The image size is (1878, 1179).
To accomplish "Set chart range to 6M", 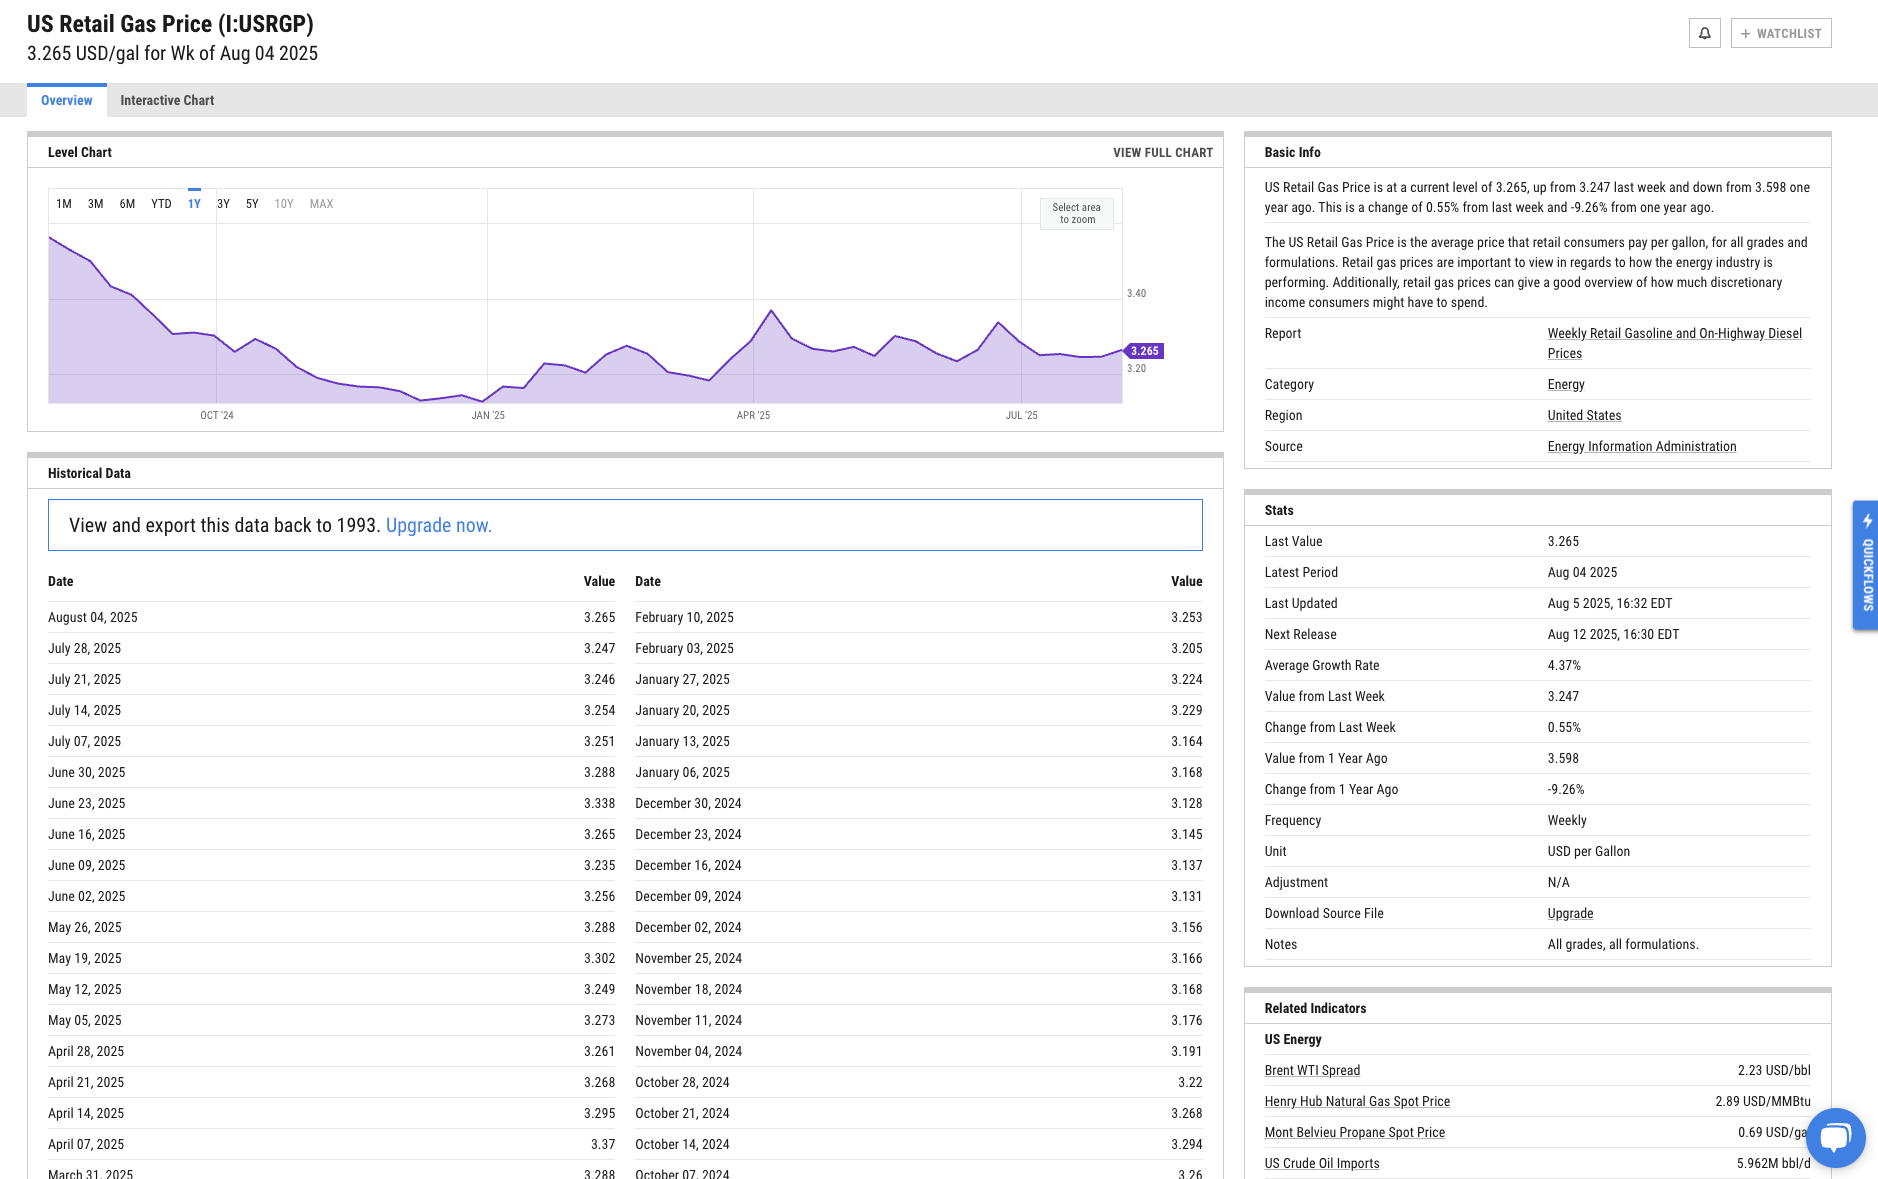I will (127, 204).
